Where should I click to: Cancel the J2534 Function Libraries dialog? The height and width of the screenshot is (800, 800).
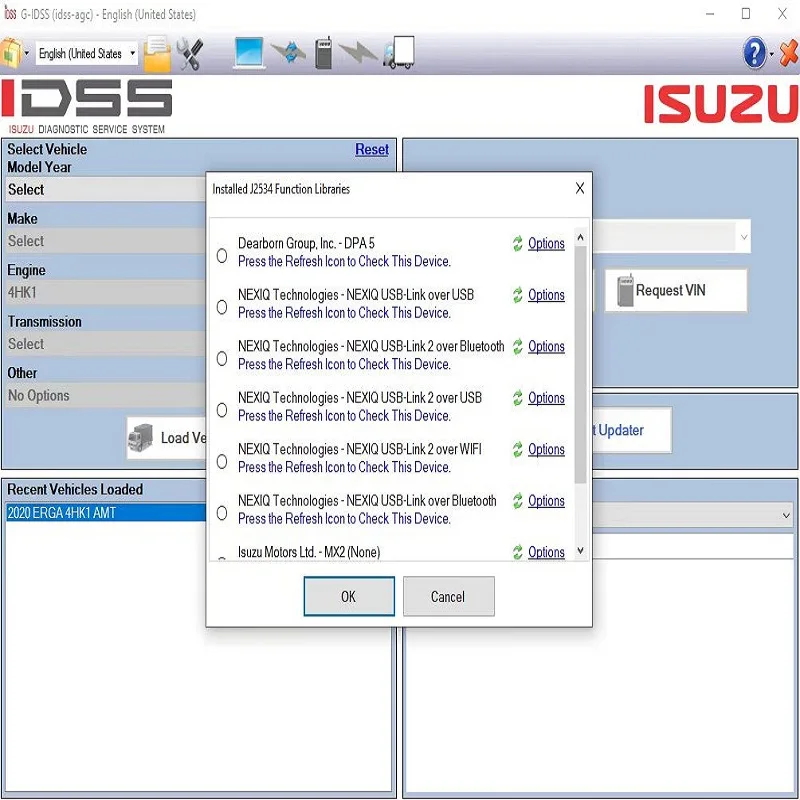[448, 596]
